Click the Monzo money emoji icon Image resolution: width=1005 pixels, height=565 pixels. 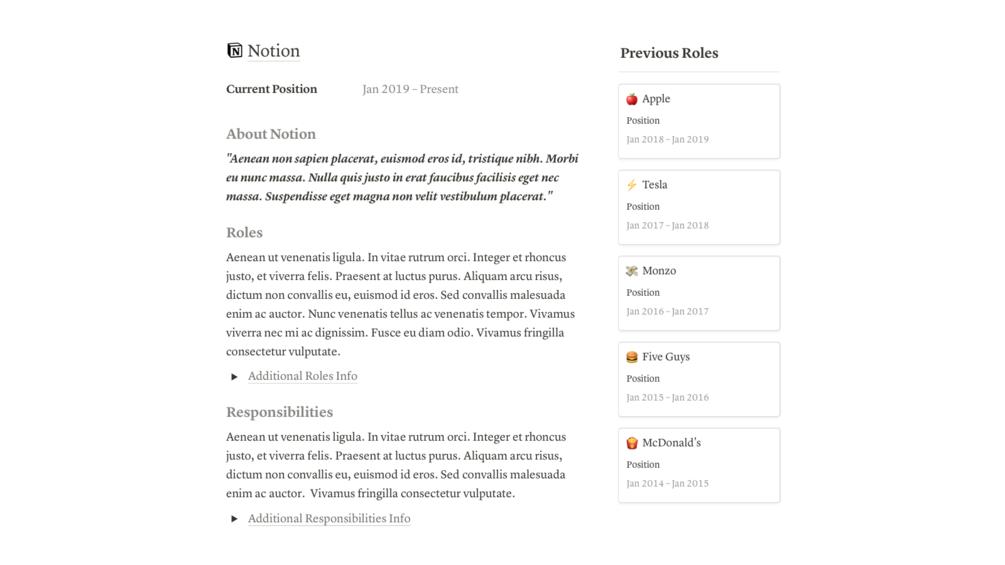[632, 271]
